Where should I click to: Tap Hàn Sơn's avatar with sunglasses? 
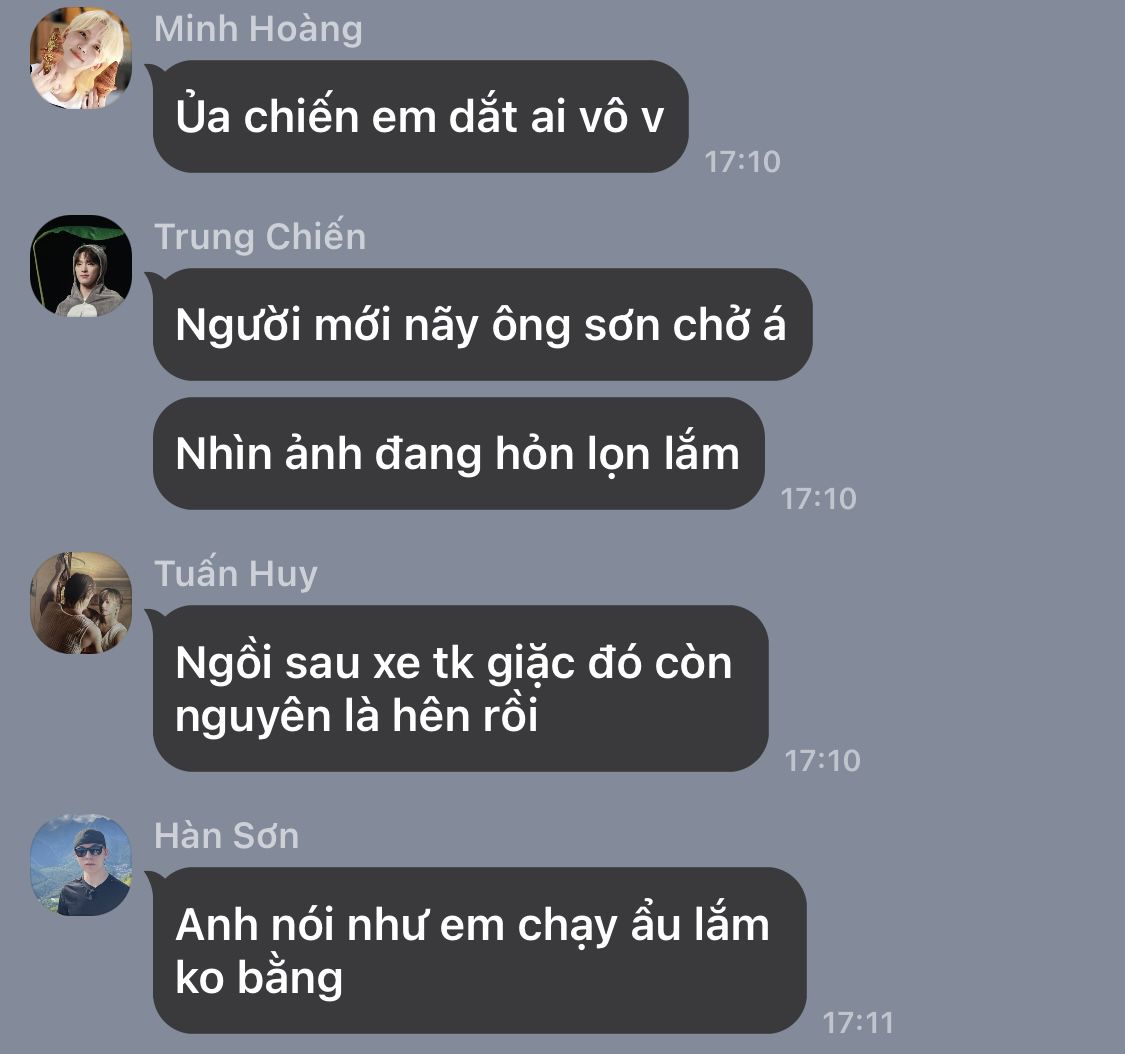coord(81,865)
